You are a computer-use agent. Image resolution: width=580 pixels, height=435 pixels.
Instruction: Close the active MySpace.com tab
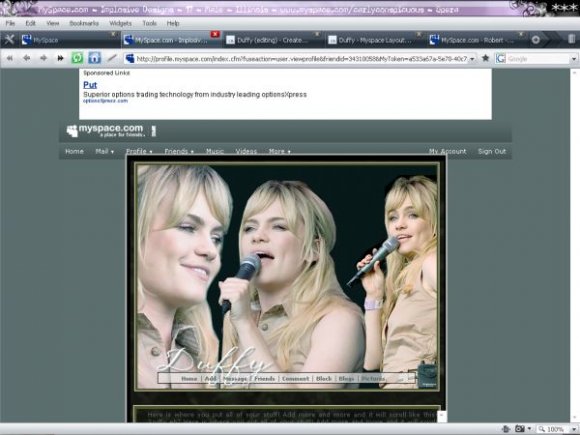[x=215, y=34]
